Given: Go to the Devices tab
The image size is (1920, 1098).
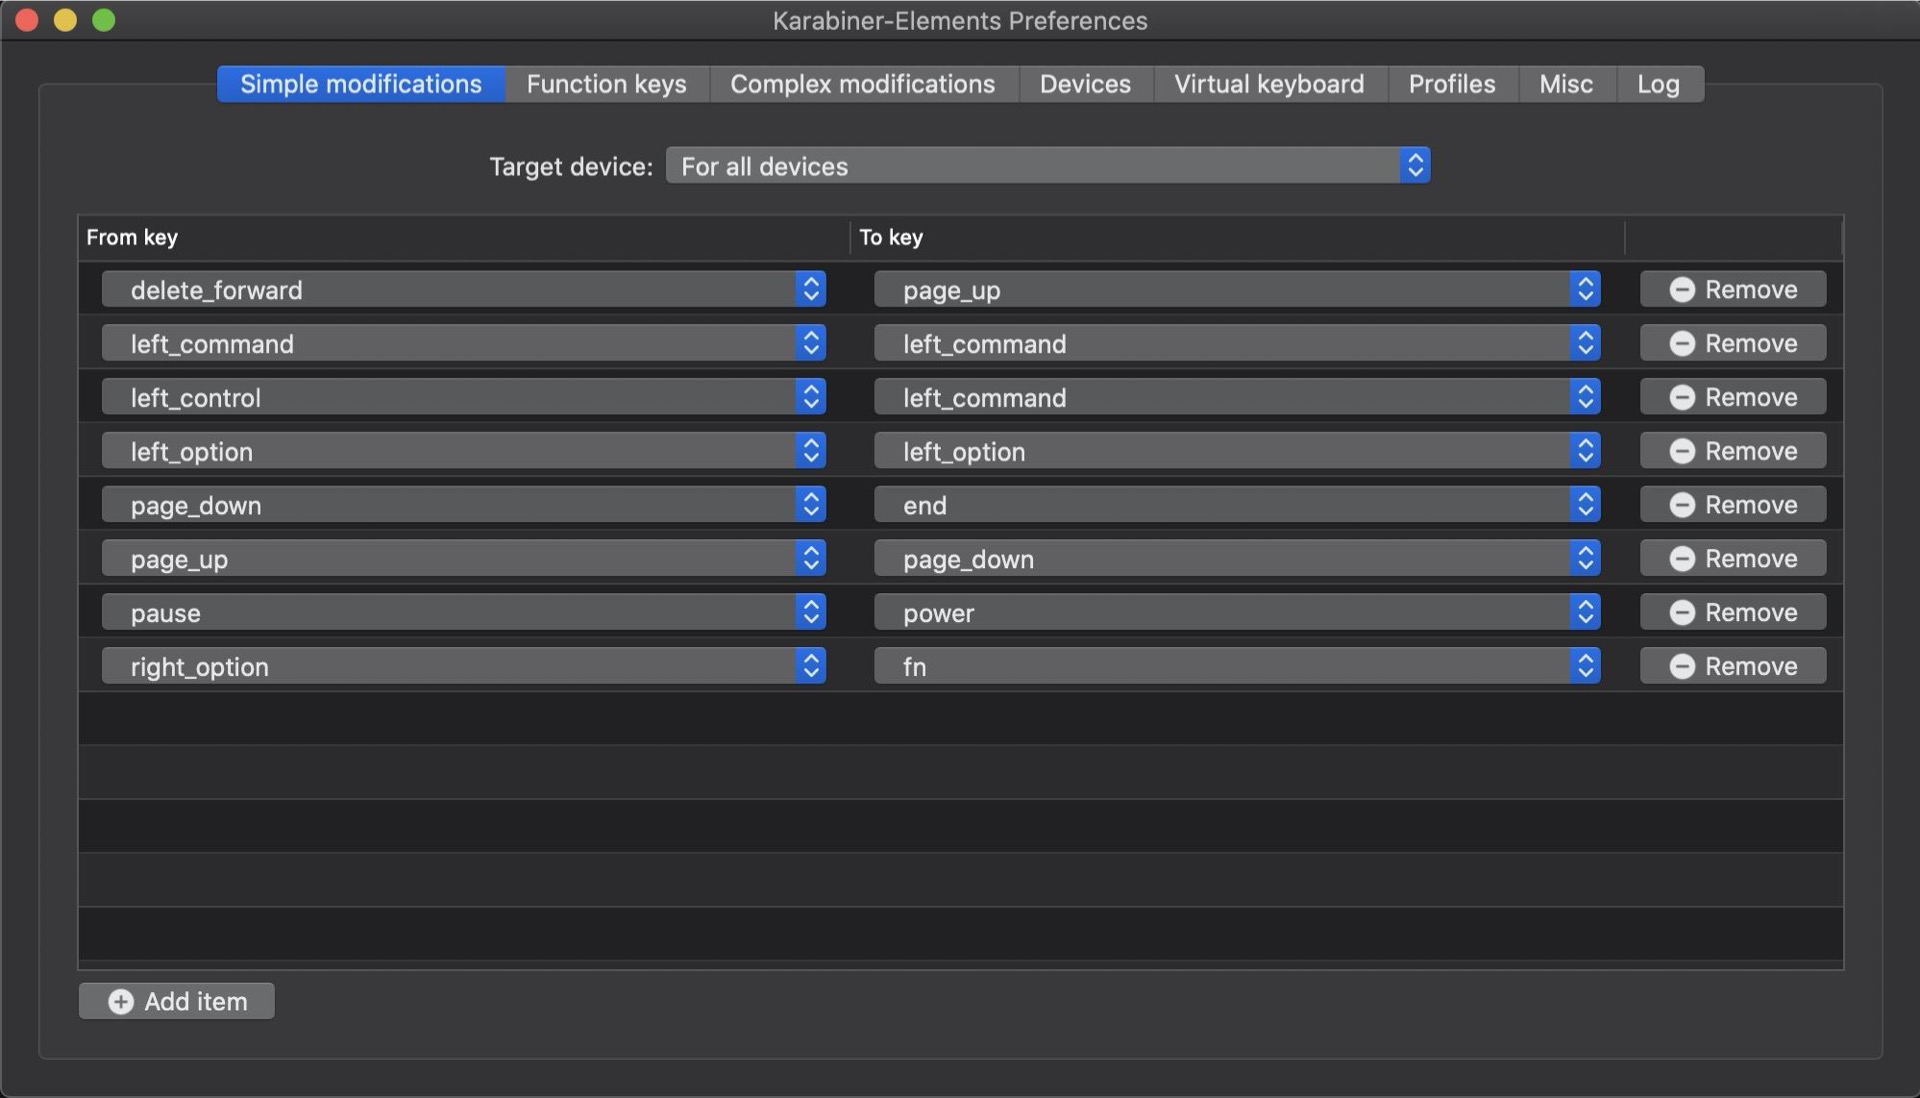Looking at the screenshot, I should click(x=1085, y=84).
